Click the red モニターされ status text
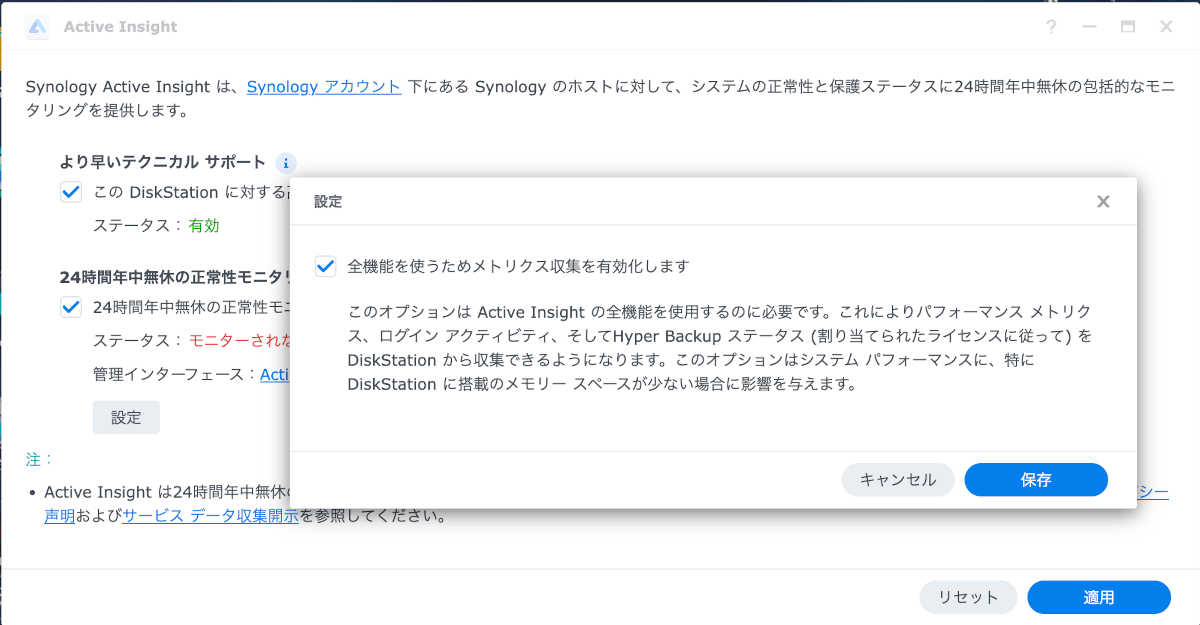1200x625 pixels. click(x=240, y=340)
